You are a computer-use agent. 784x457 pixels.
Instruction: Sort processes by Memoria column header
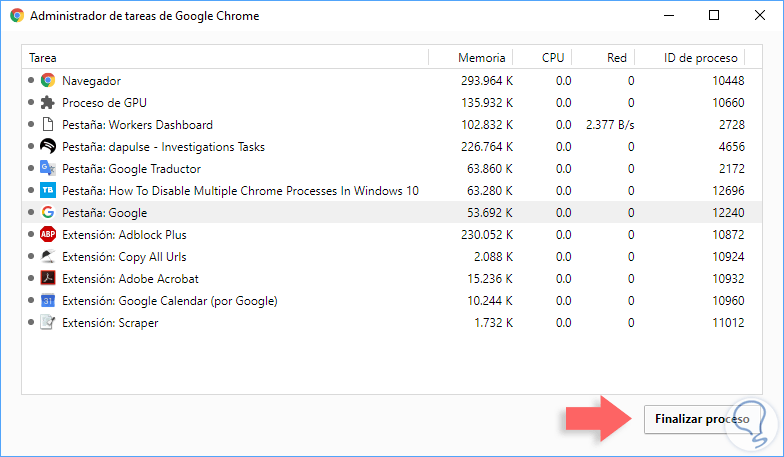481,57
